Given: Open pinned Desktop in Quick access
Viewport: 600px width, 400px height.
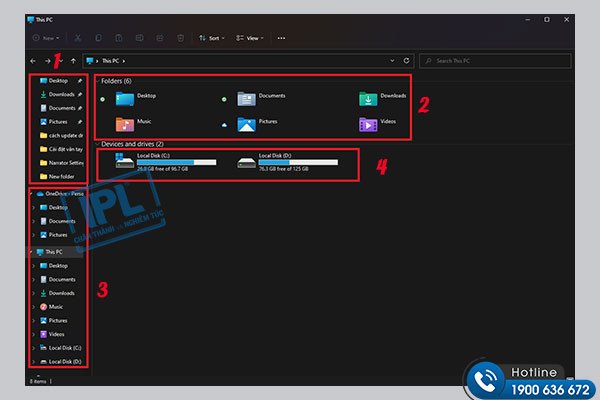Looking at the screenshot, I should 58,81.
